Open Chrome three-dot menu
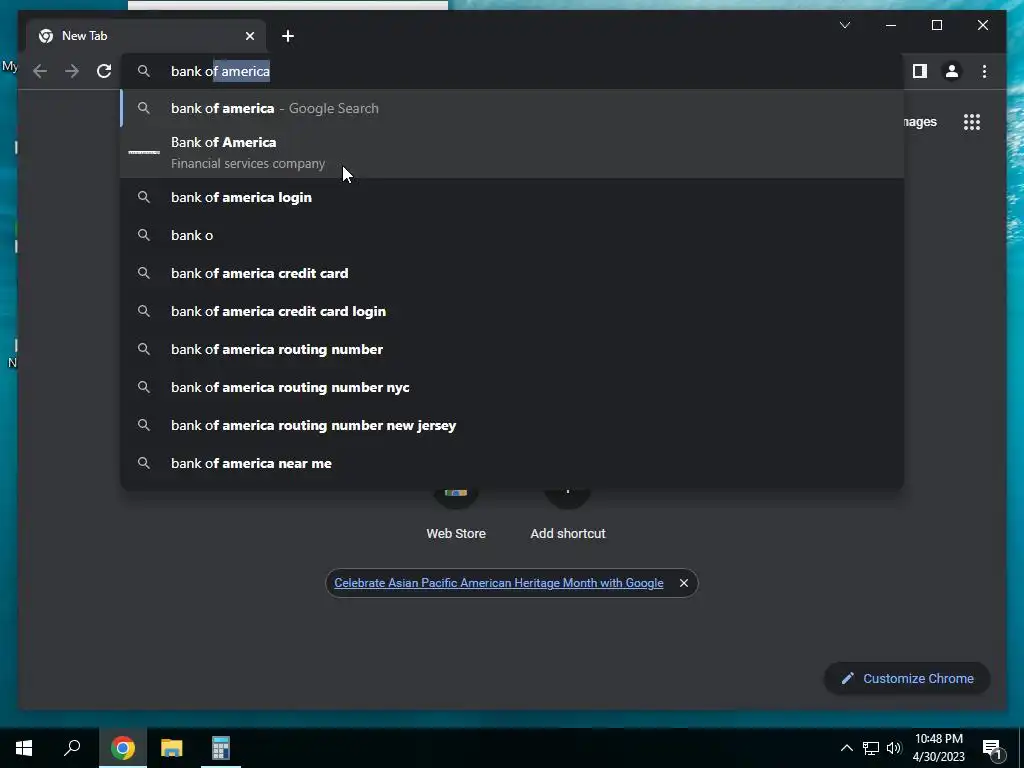The height and width of the screenshot is (768, 1024). 985,71
